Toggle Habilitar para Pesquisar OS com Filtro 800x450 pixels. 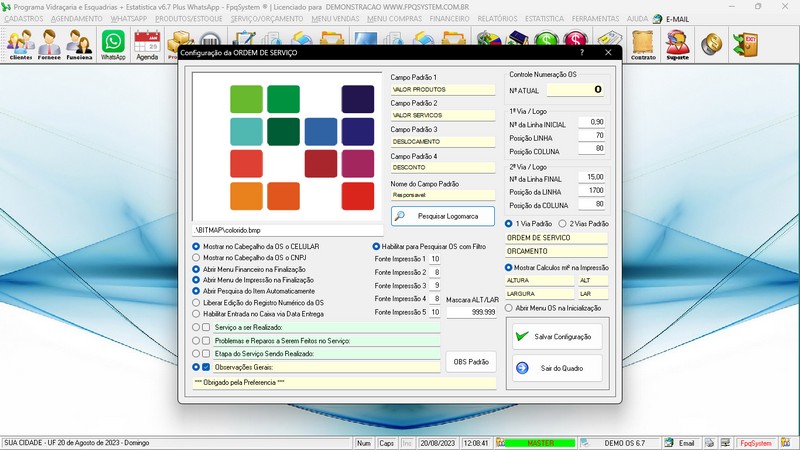coord(376,246)
